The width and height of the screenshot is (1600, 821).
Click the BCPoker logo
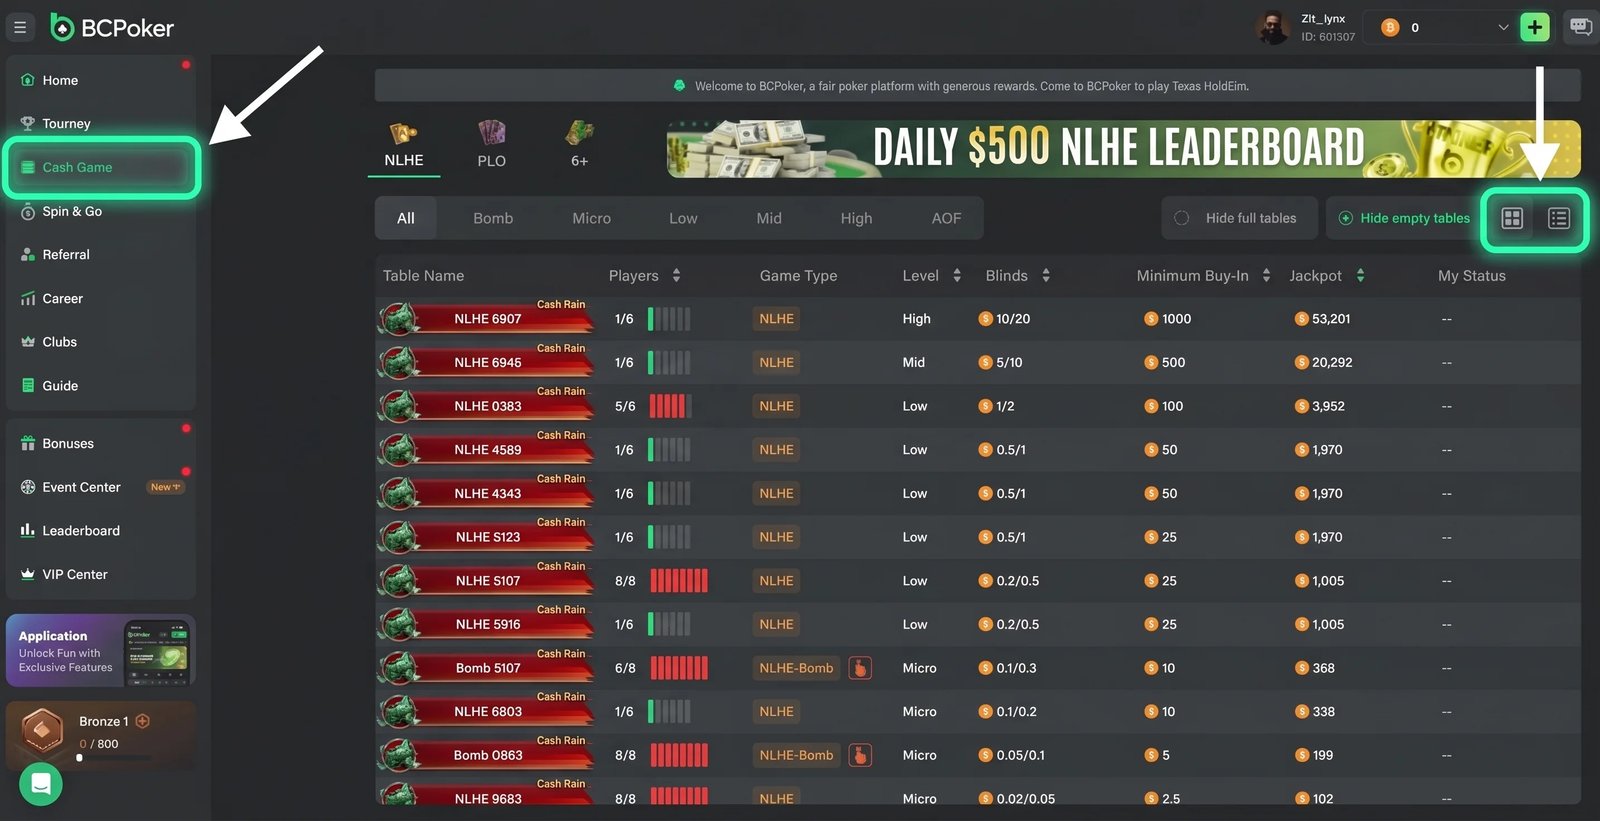(112, 28)
